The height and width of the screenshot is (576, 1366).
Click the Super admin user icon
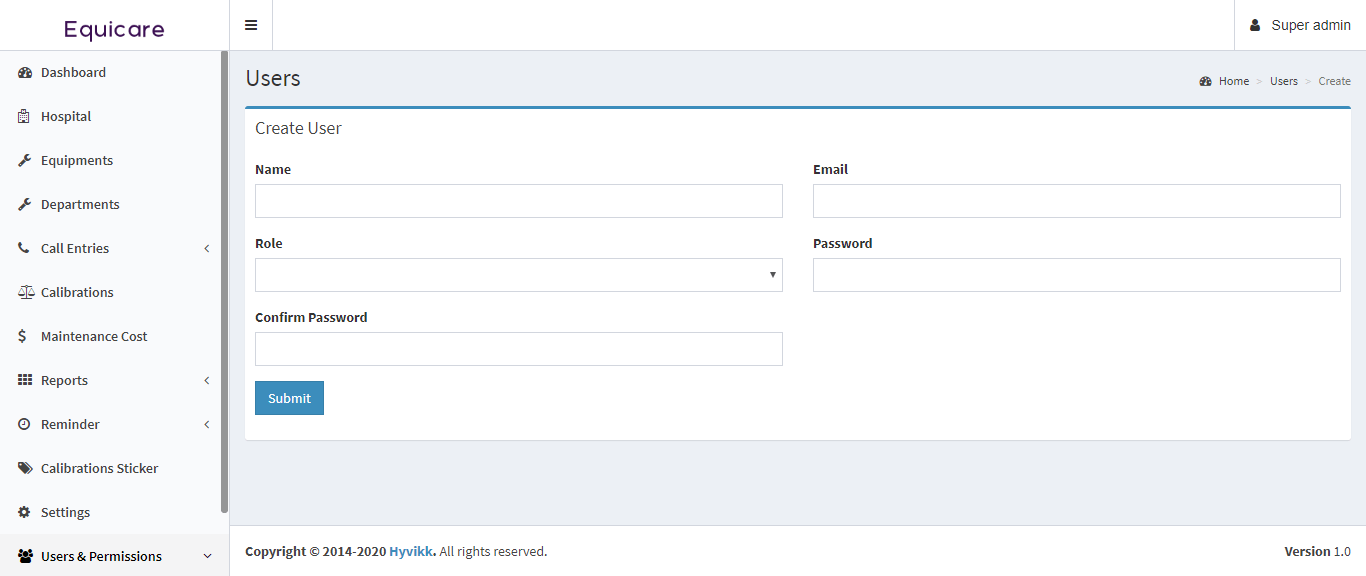click(1255, 25)
